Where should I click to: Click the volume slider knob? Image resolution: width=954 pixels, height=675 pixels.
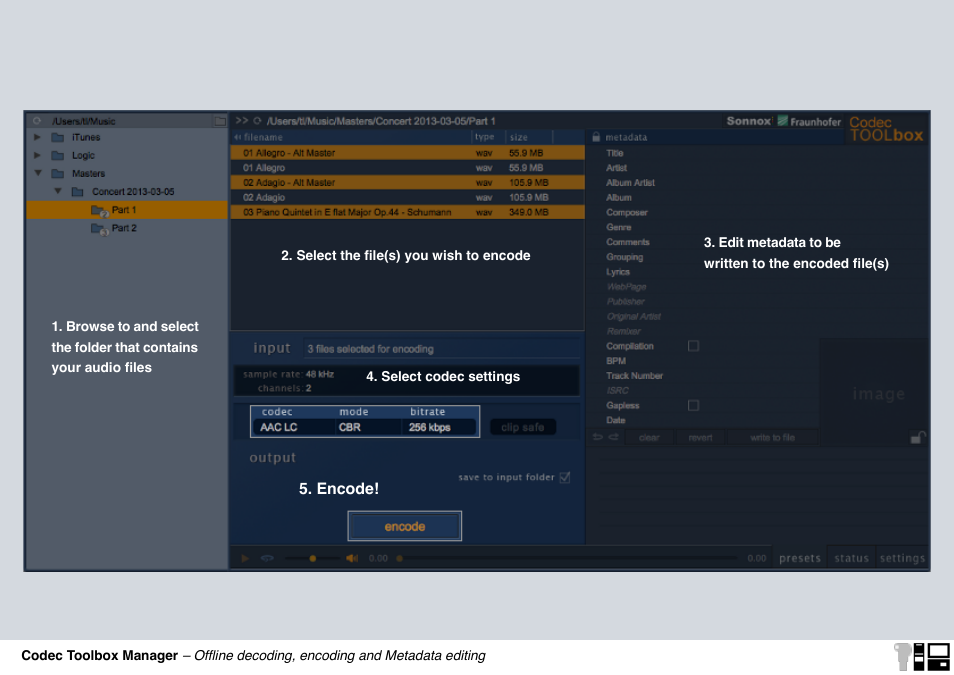point(313,558)
